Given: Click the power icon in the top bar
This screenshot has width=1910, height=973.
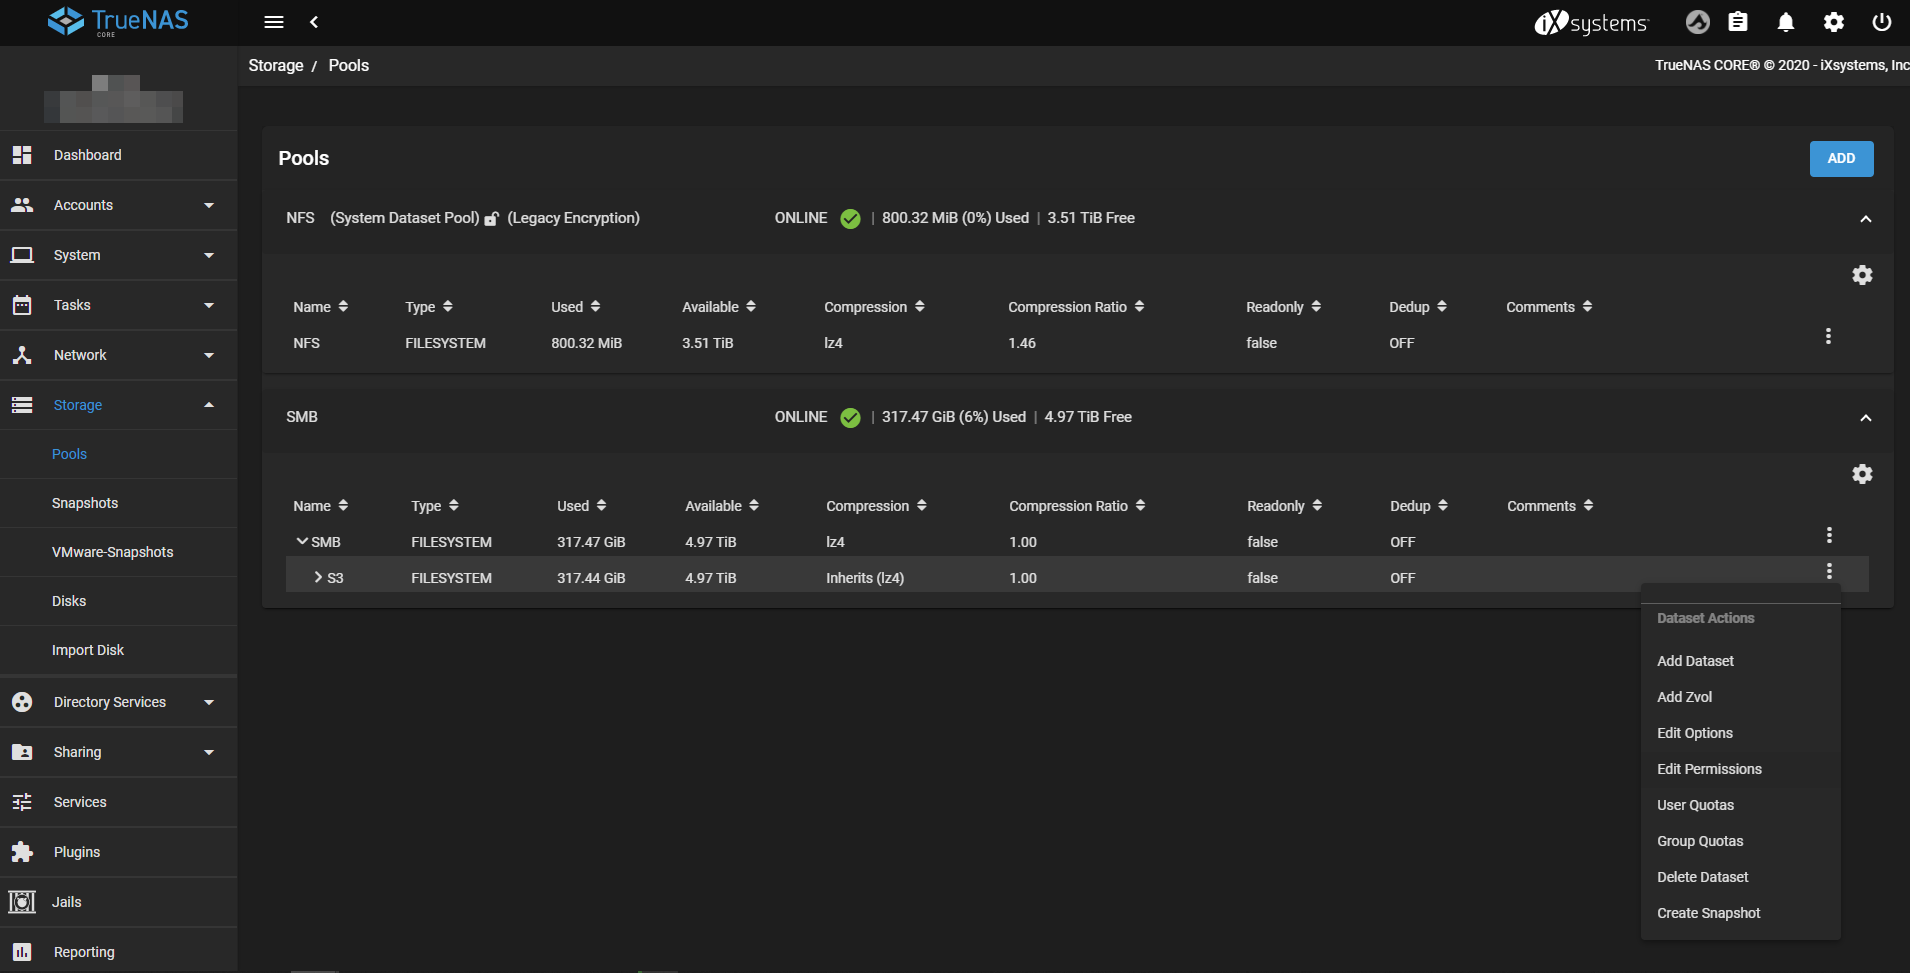Looking at the screenshot, I should [x=1881, y=22].
